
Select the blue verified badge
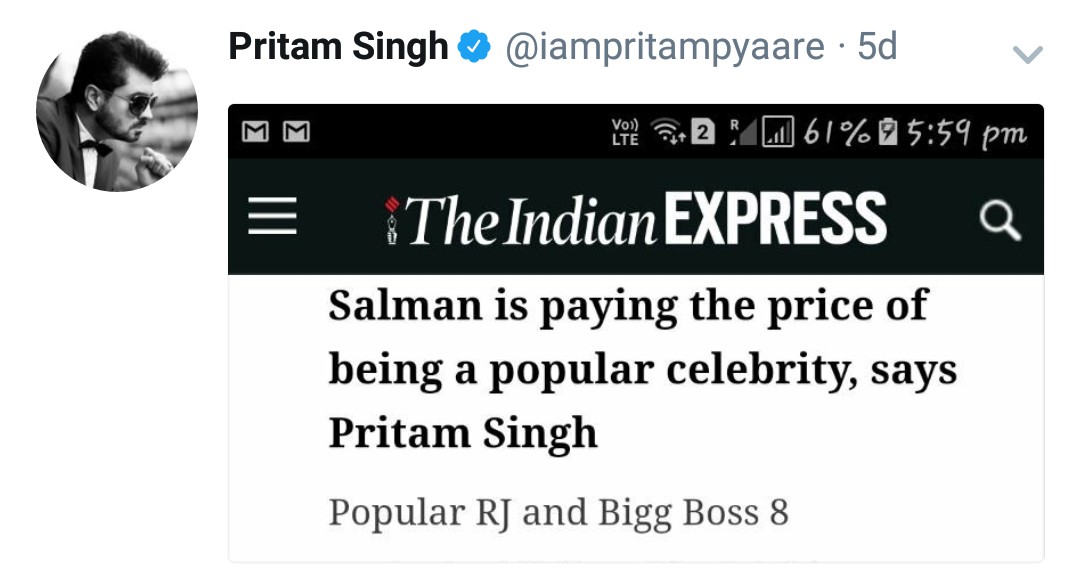pyautogui.click(x=474, y=46)
